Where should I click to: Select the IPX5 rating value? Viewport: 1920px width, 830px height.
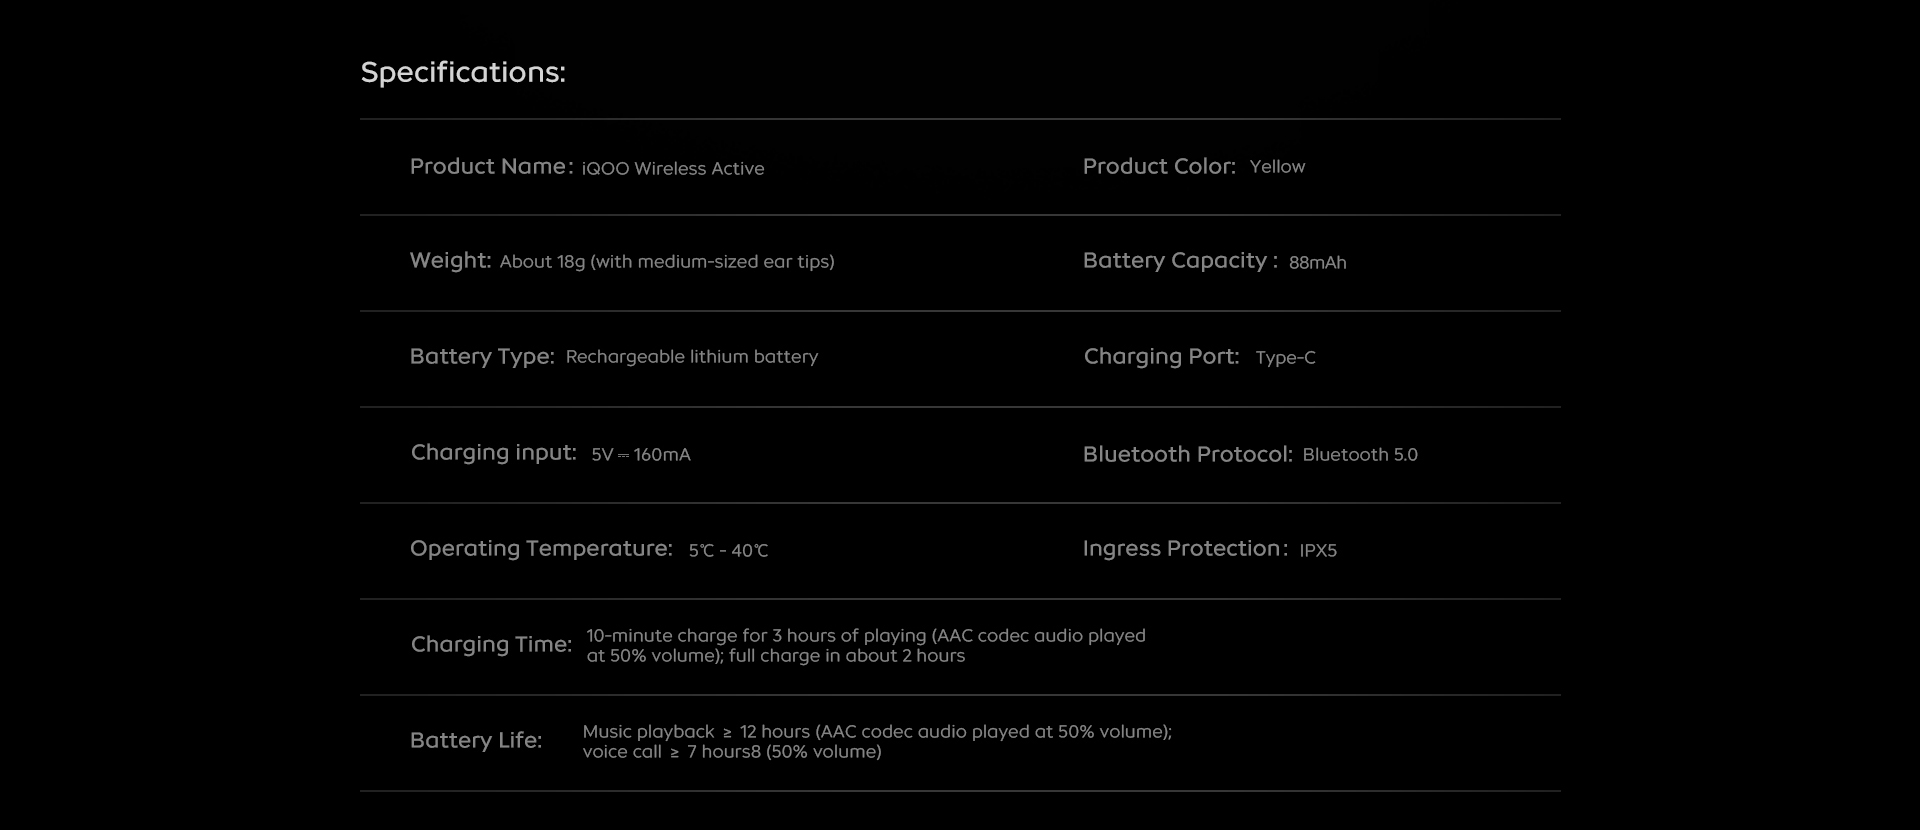pyautogui.click(x=1318, y=550)
